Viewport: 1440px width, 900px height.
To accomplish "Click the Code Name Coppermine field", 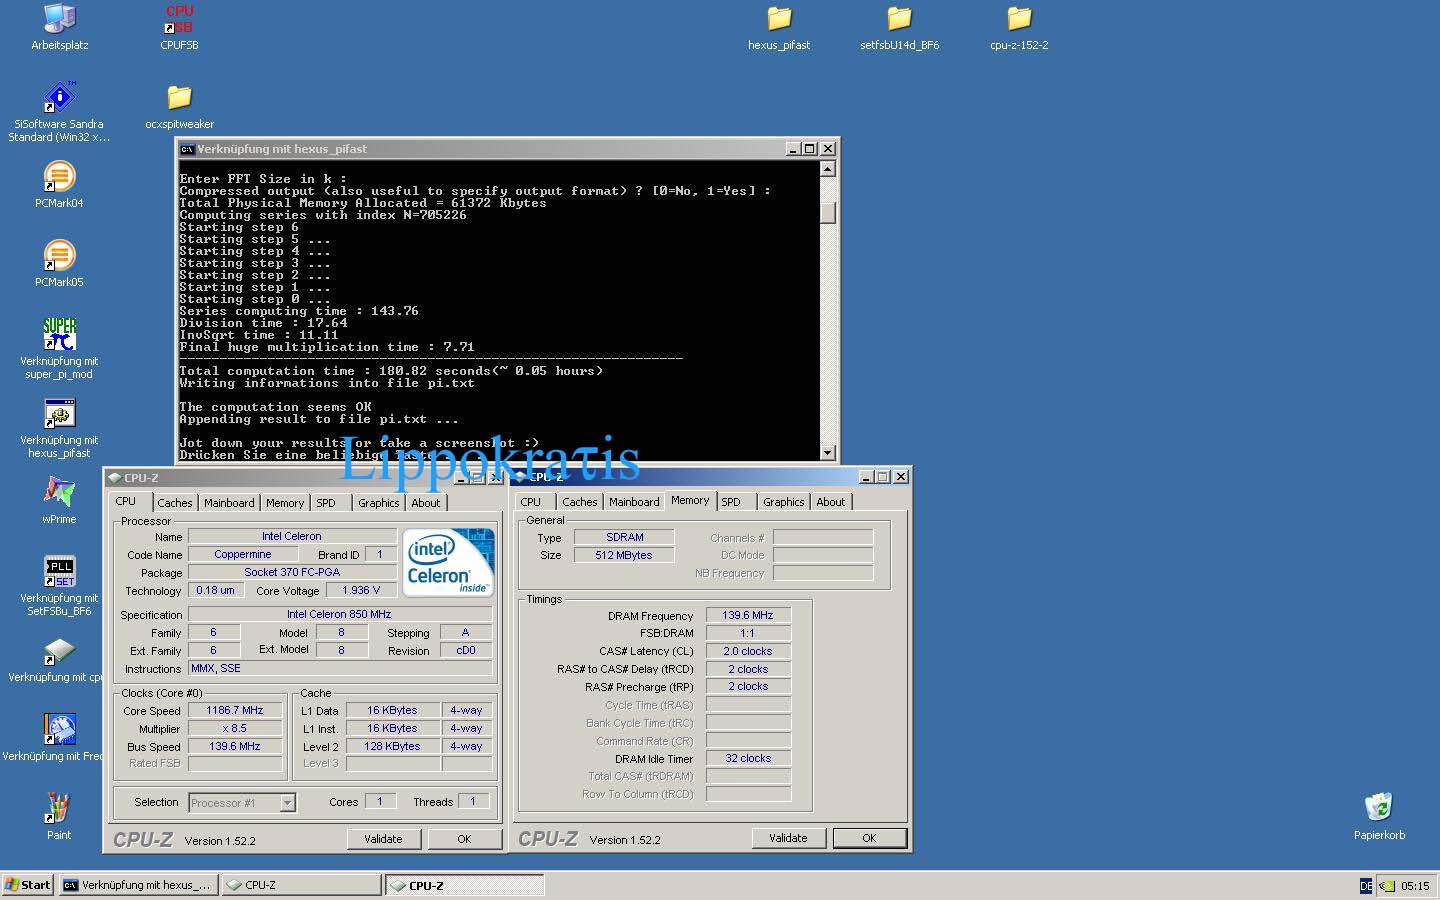I will tap(243, 554).
